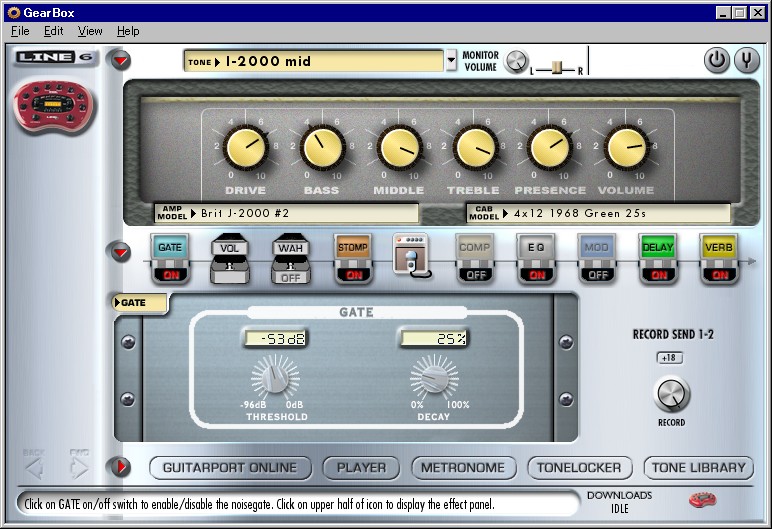
Task: Click the GearBox title bar app icon
Action: [x=14, y=12]
